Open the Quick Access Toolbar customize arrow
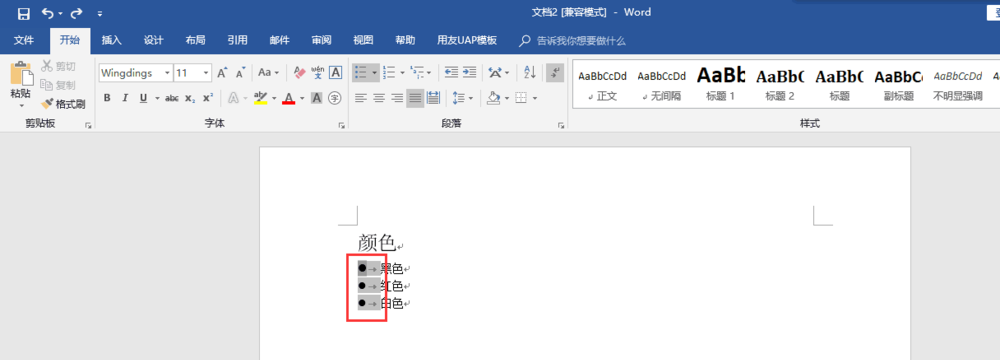This screenshot has height=360, width=1000. 100,13
